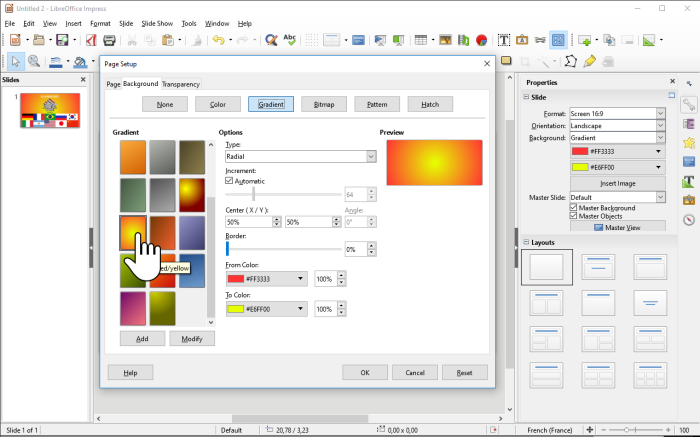Image resolution: width=700 pixels, height=437 pixels.
Task: Click the Find and Replace icon
Action: pyautogui.click(x=271, y=40)
